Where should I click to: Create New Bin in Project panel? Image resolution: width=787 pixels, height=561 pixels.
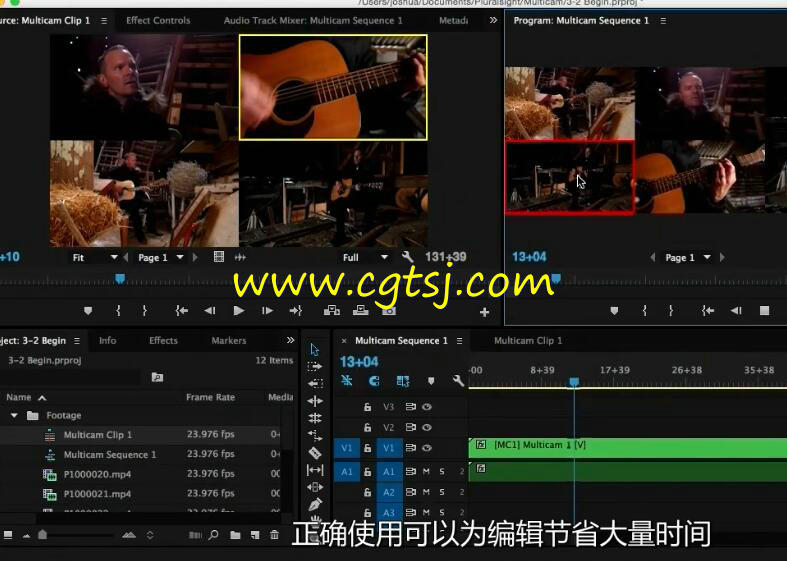coord(235,535)
